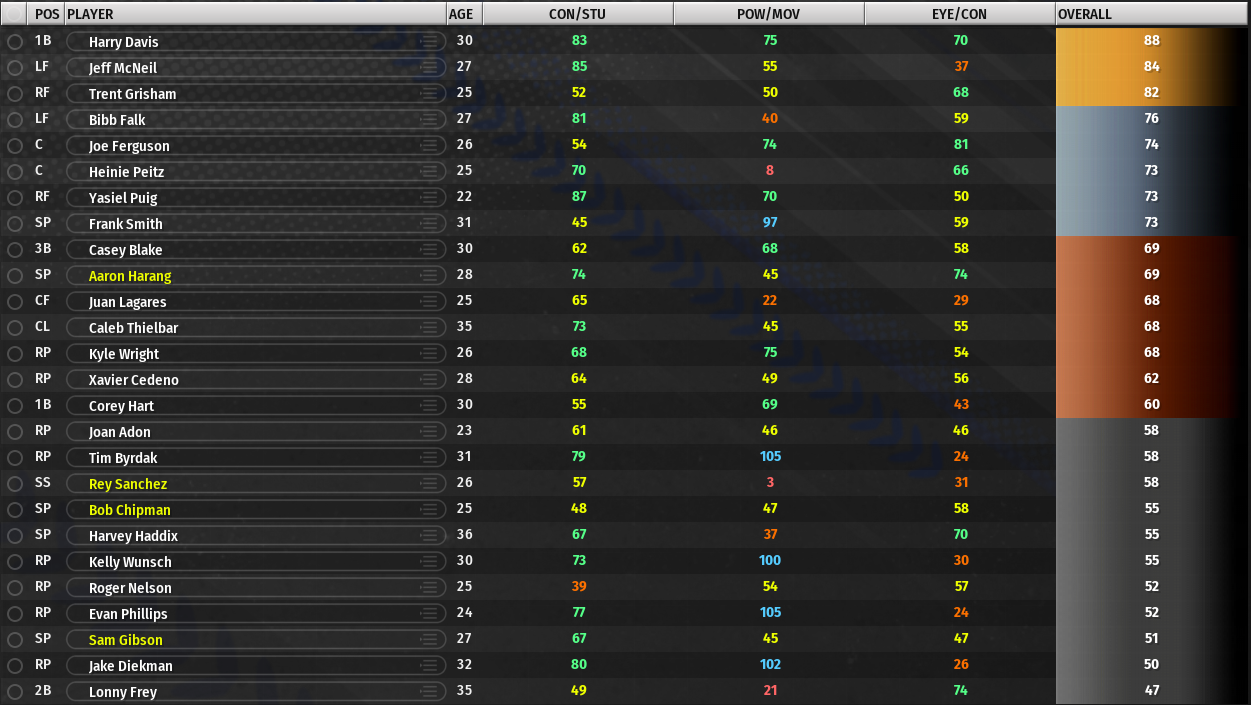Sort by the OVERALL column header
This screenshot has height=705, width=1251.
pyautogui.click(x=1152, y=14)
